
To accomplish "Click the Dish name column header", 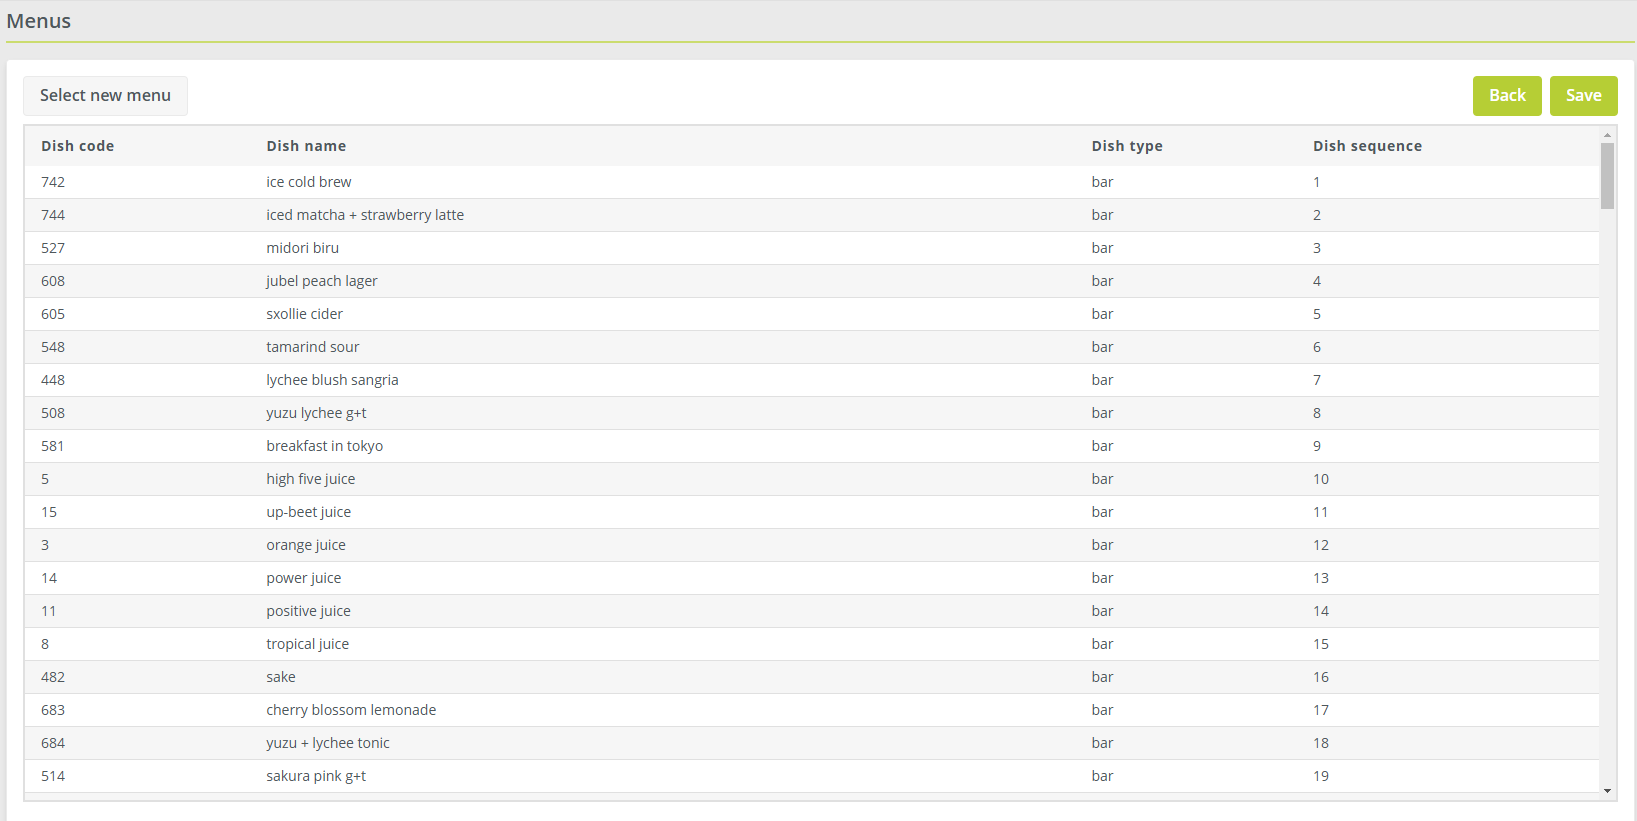I will [x=306, y=146].
